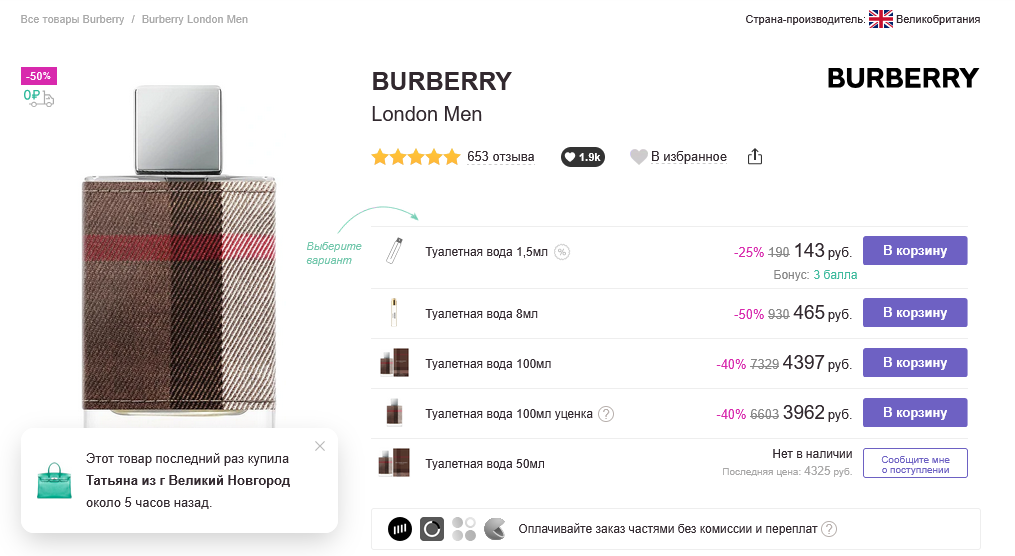Click the heart icon for favorites
Image resolution: width=1015 pixels, height=556 pixels.
click(638, 157)
